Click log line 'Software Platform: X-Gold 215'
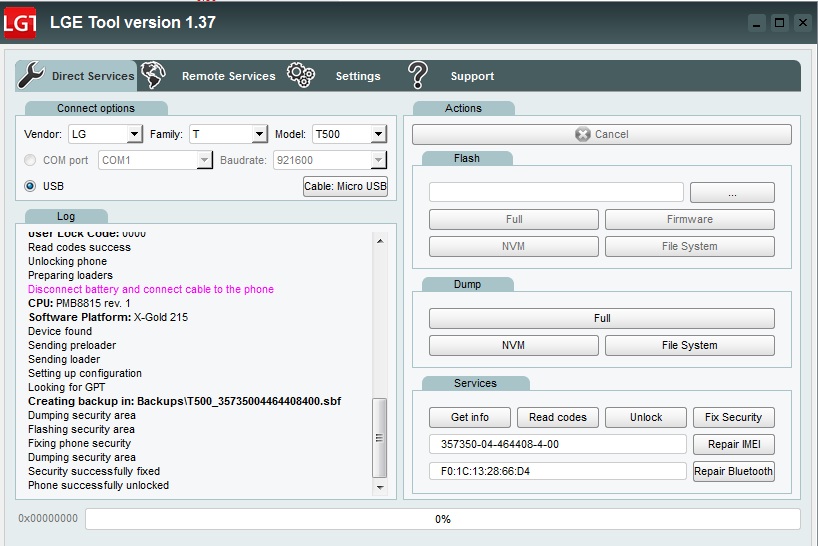 click(x=108, y=317)
